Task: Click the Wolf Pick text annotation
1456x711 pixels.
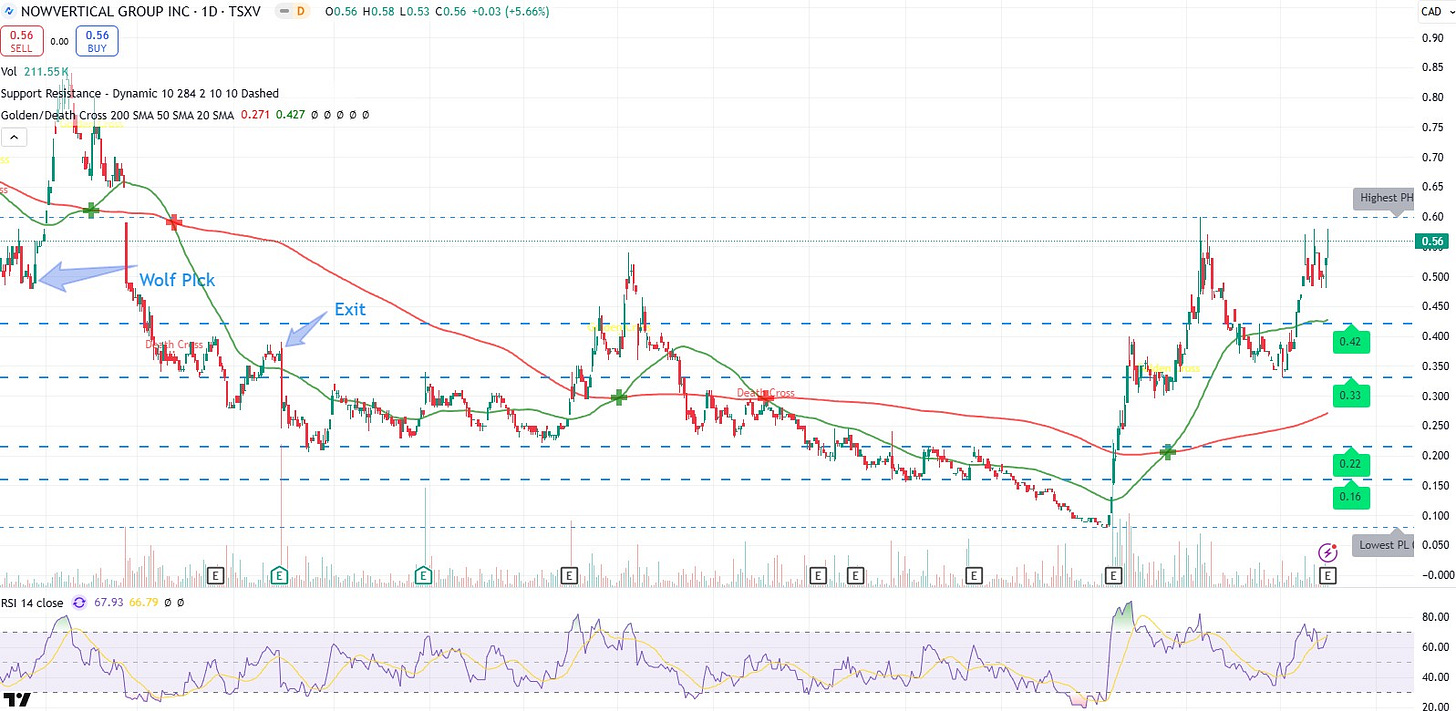Action: click(x=177, y=280)
